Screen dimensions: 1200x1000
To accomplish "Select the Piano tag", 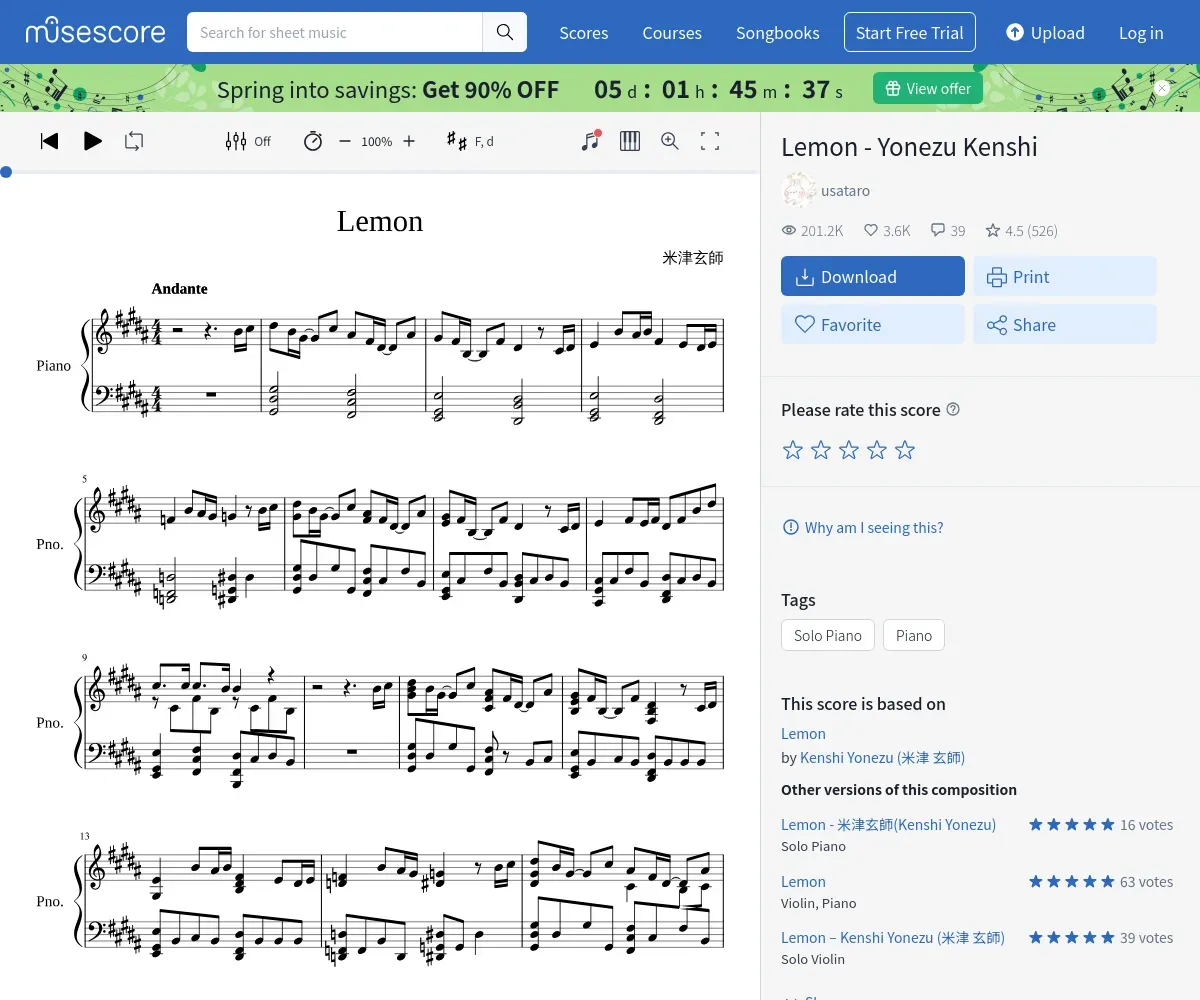I will 914,635.
